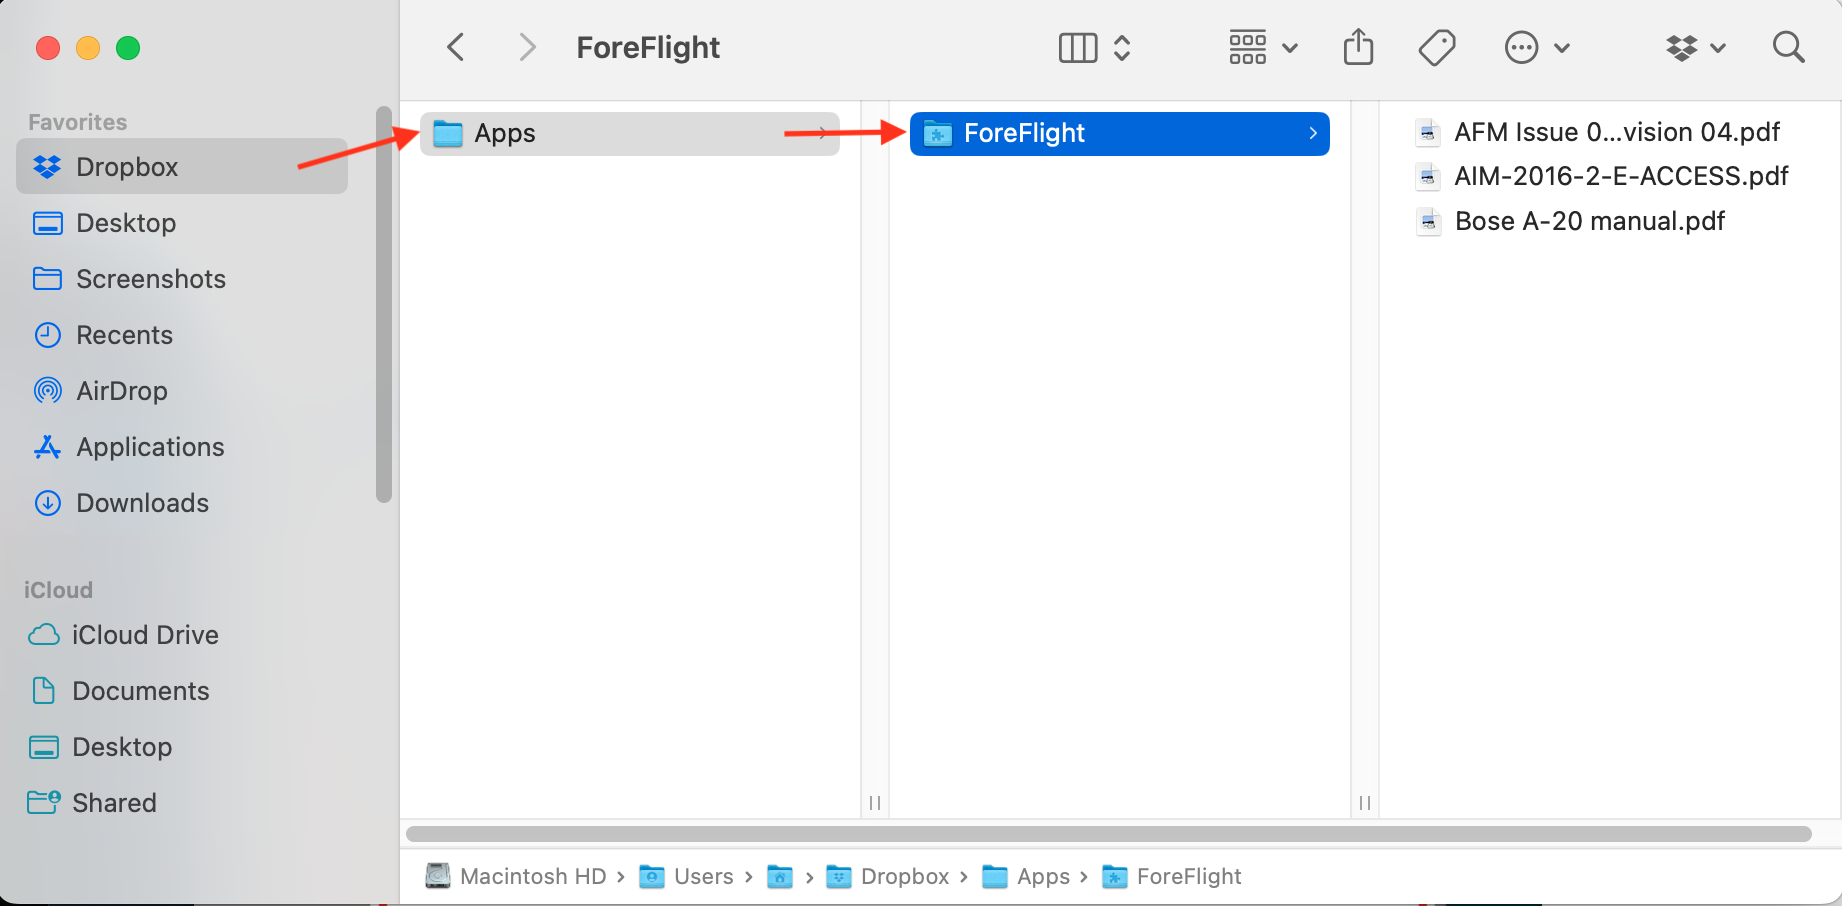Click the AIM-2016 PDF file icon

1428,177
